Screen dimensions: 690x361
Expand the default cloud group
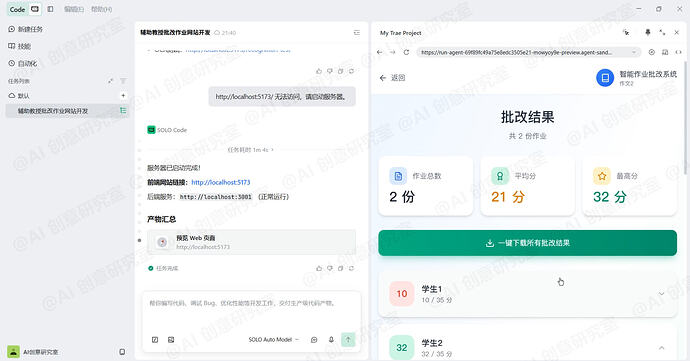click(19, 96)
